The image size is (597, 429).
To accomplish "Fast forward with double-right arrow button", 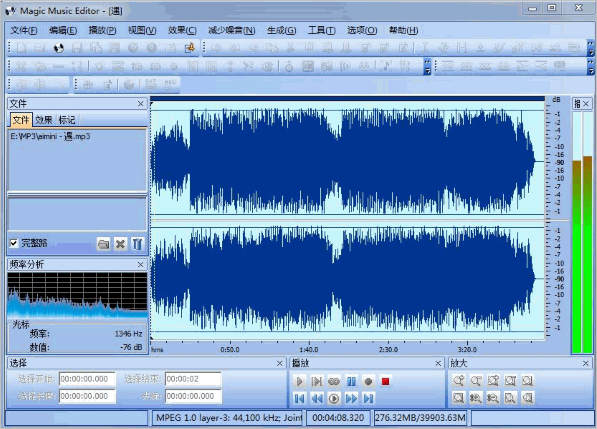I will (351, 399).
